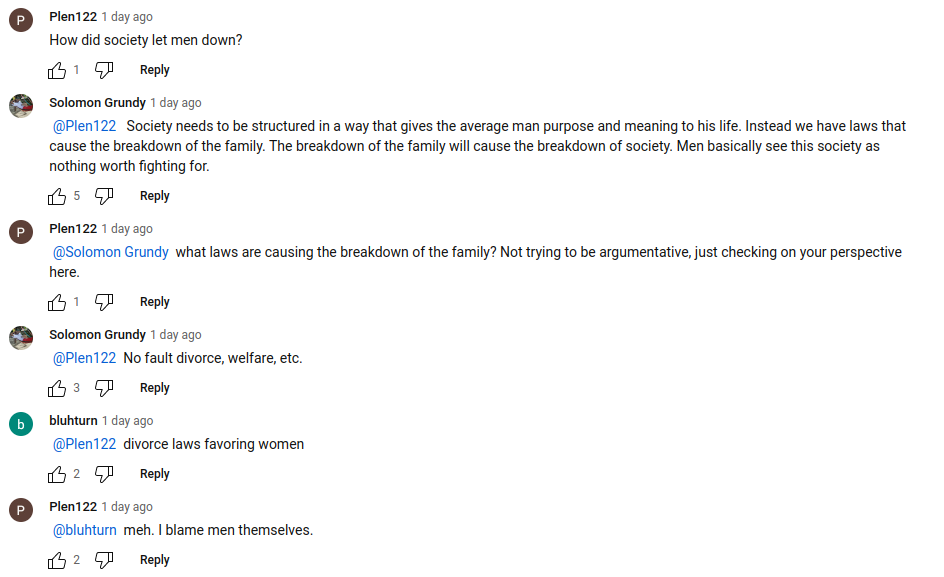Viewport: 944px width, 577px height.
Task: Dislike bluhturn's divorce laws comment
Action: [104, 474]
